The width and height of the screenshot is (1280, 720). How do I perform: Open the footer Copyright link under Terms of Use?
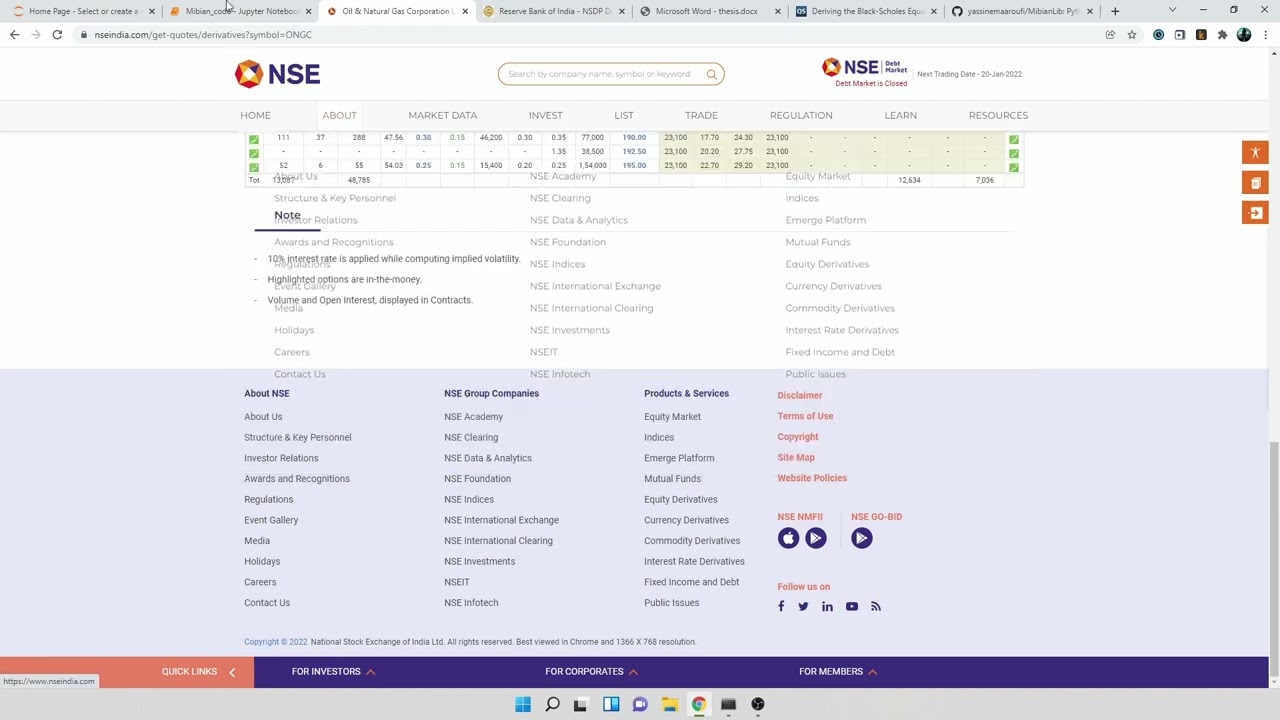click(x=797, y=437)
